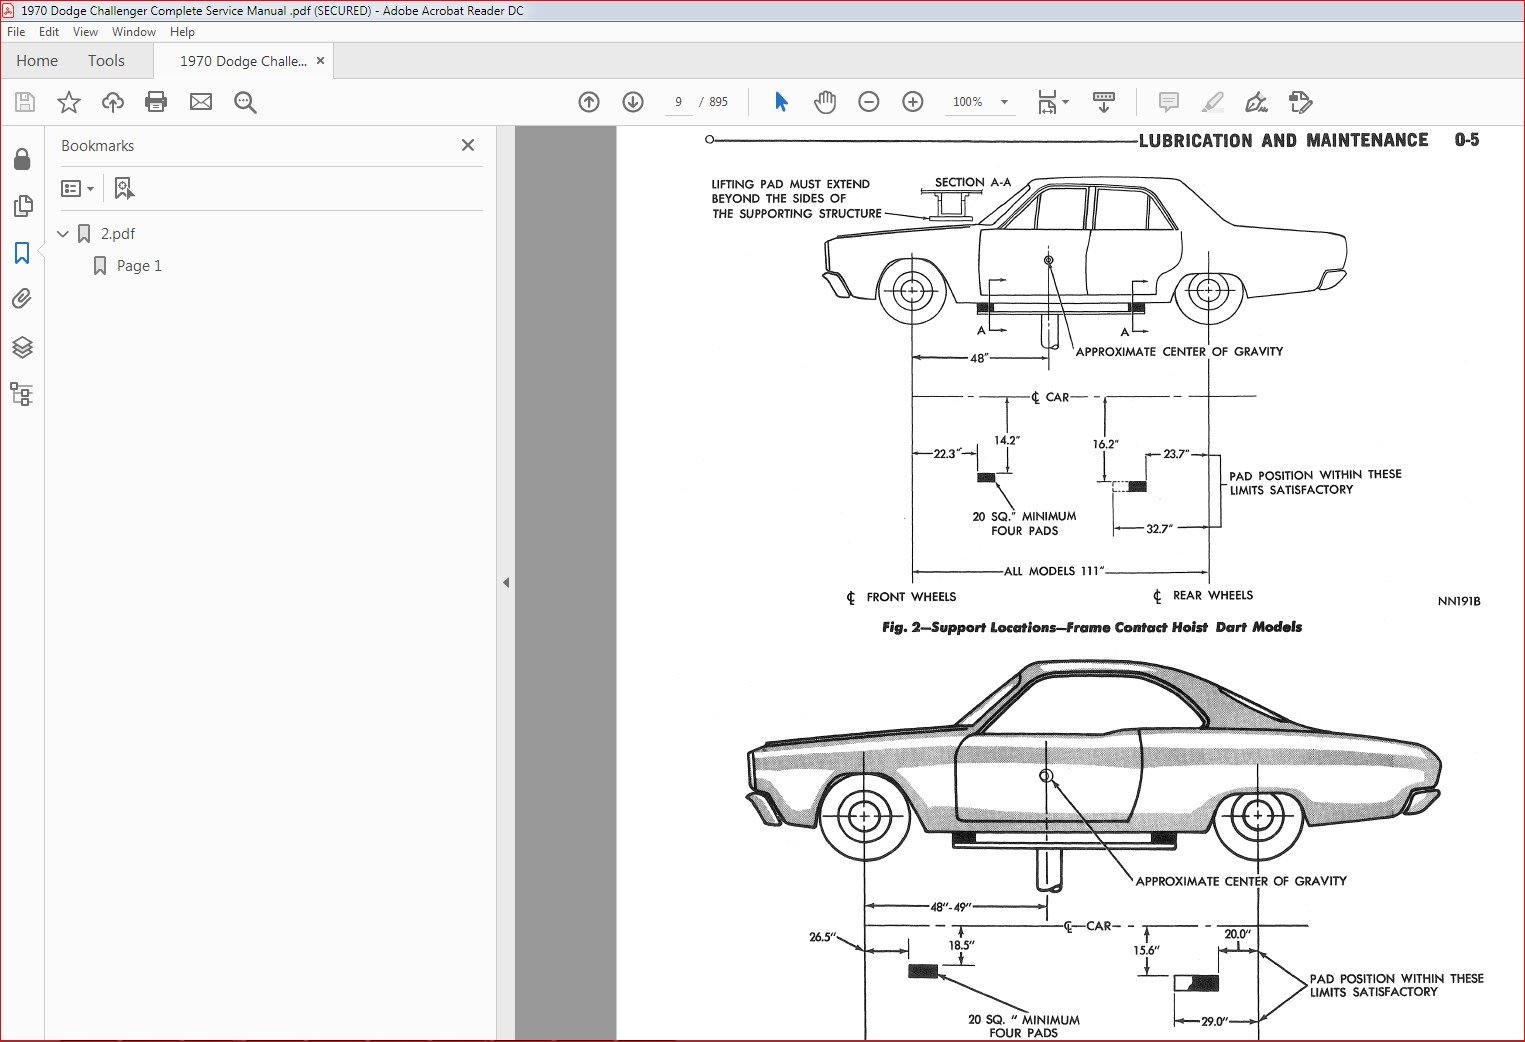Select the Page 1 bookmark
Viewport: 1525px width, 1042px height.
point(139,266)
